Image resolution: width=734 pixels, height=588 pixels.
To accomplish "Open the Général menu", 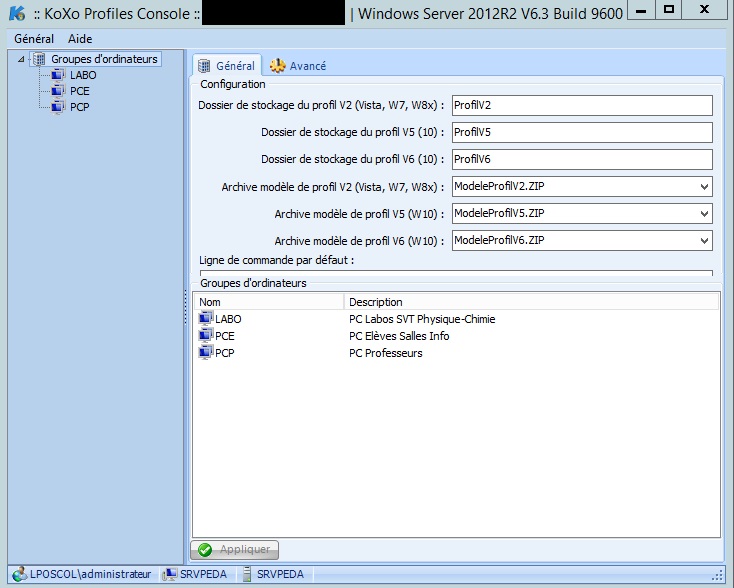I will 34,39.
